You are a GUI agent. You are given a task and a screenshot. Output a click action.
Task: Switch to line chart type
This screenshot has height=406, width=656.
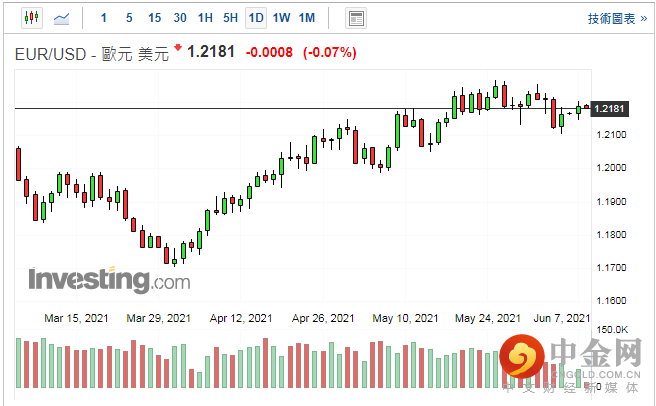point(61,18)
